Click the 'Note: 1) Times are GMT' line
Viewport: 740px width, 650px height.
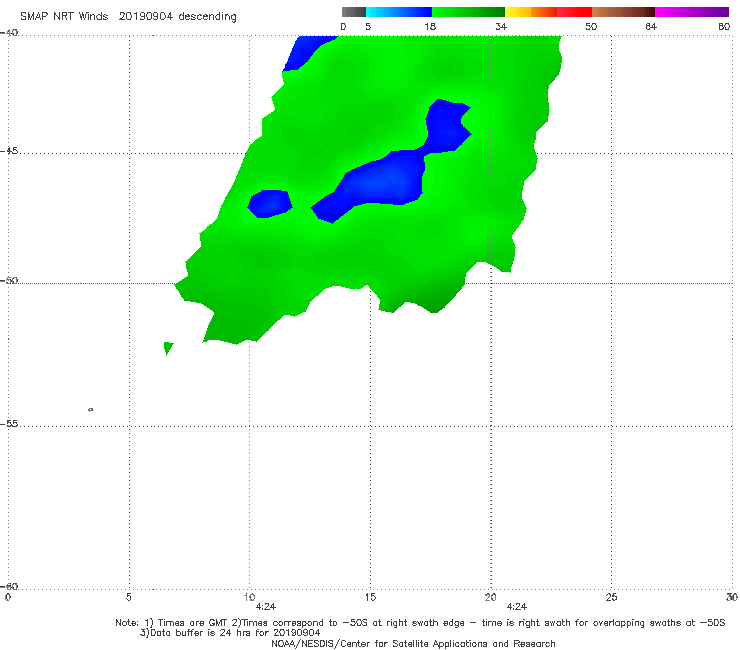pos(420,623)
